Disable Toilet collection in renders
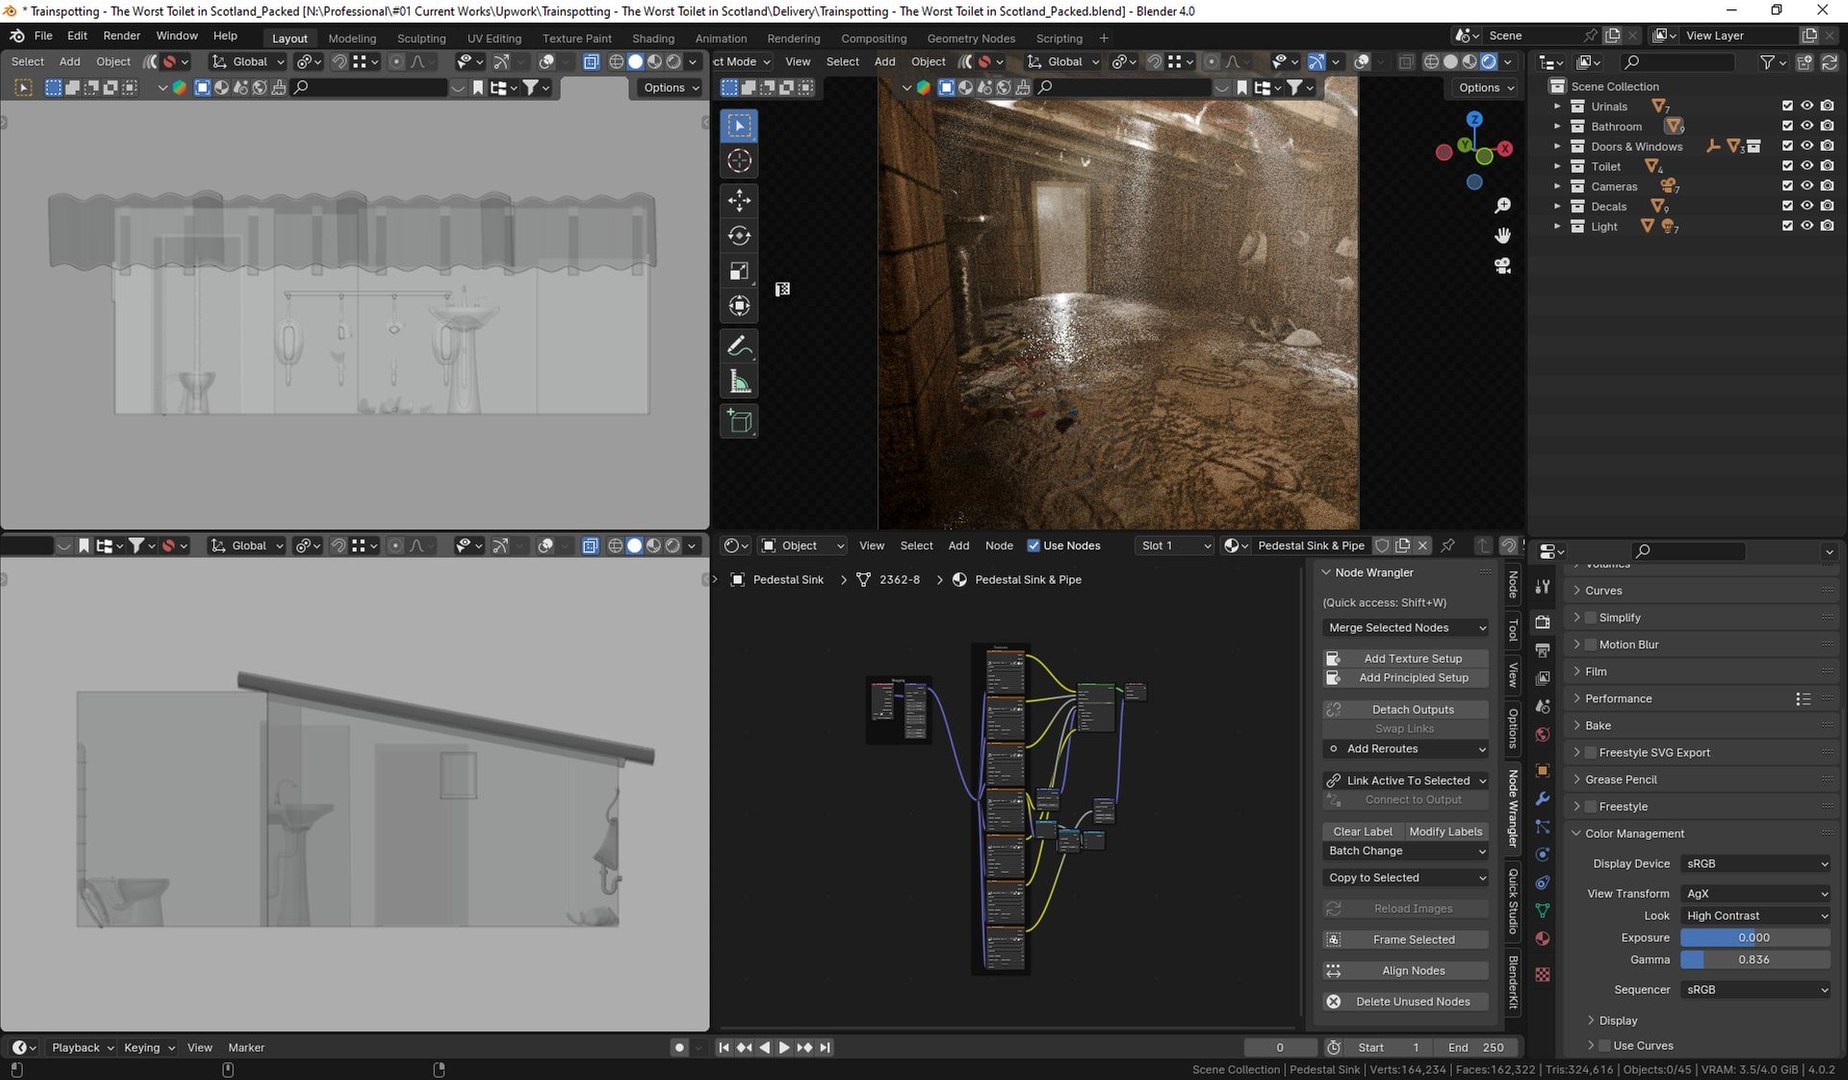 click(1827, 166)
